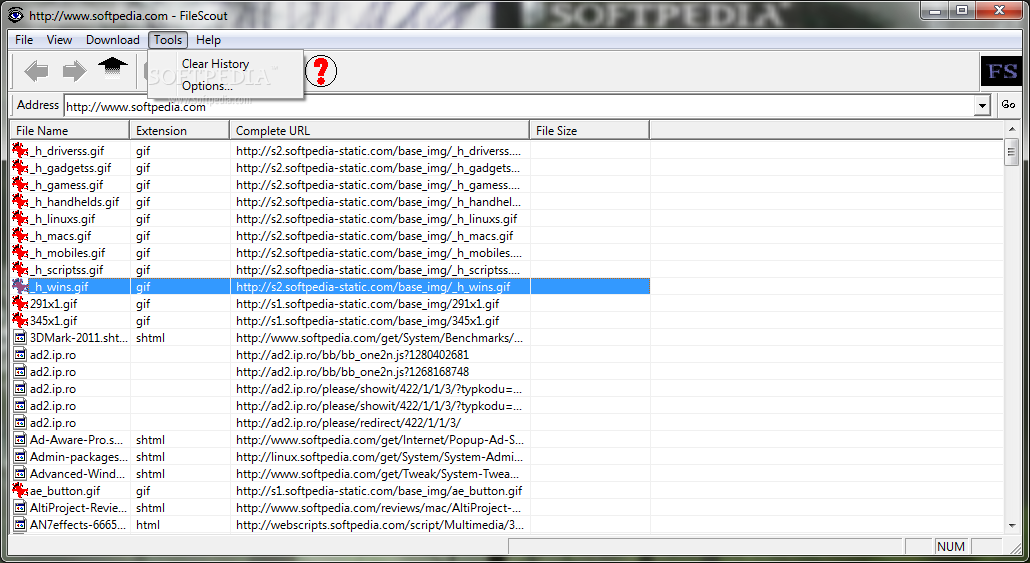Select the _h_mobiles.gif file name

67,253
